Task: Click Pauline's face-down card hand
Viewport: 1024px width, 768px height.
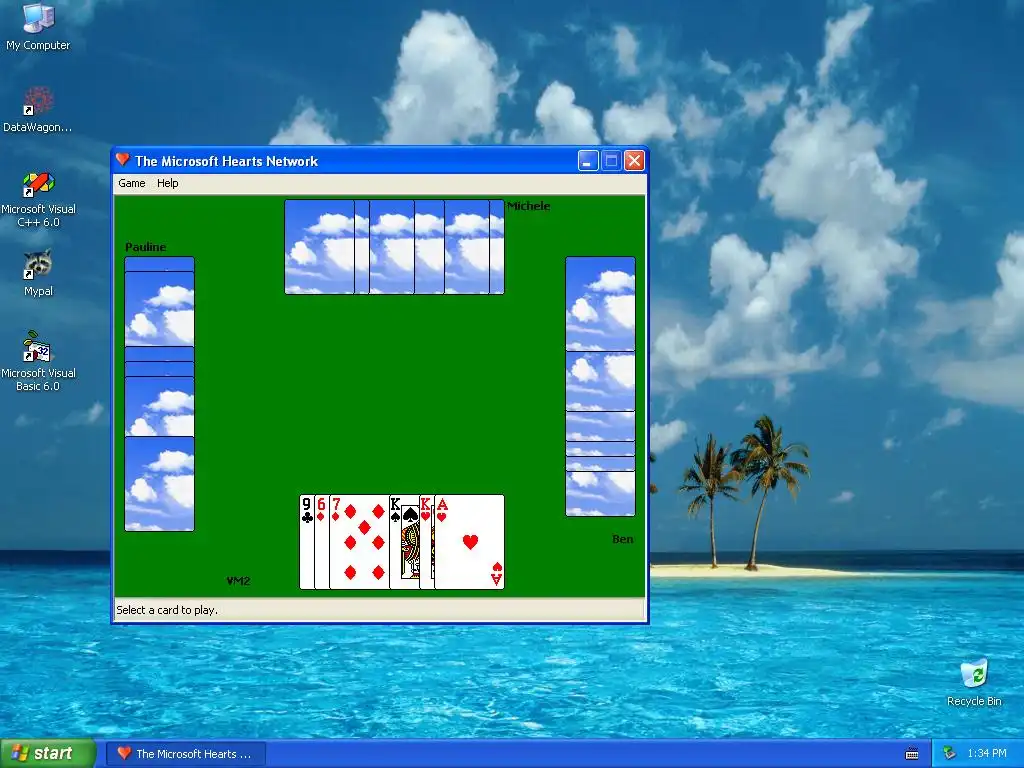Action: (x=159, y=394)
